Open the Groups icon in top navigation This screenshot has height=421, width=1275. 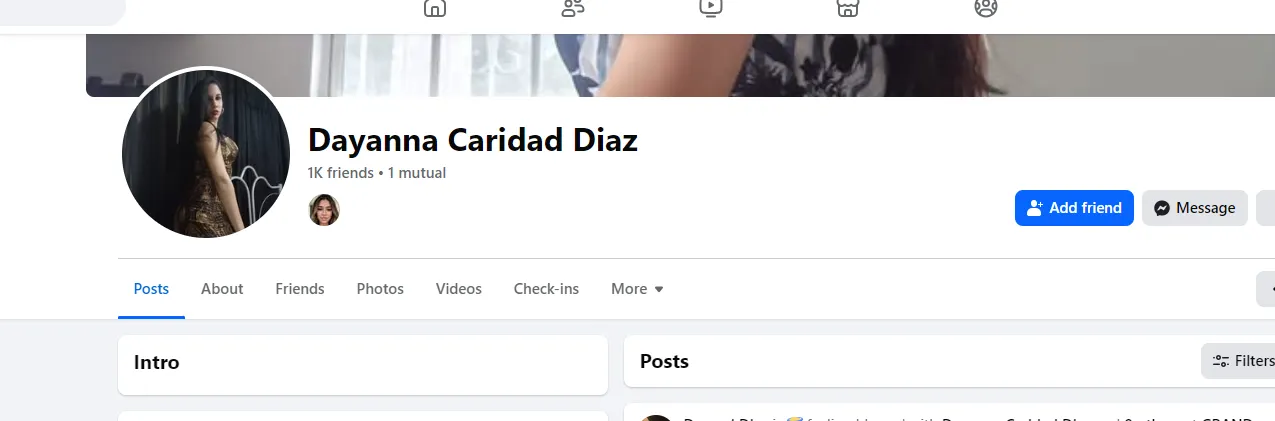[986, 8]
